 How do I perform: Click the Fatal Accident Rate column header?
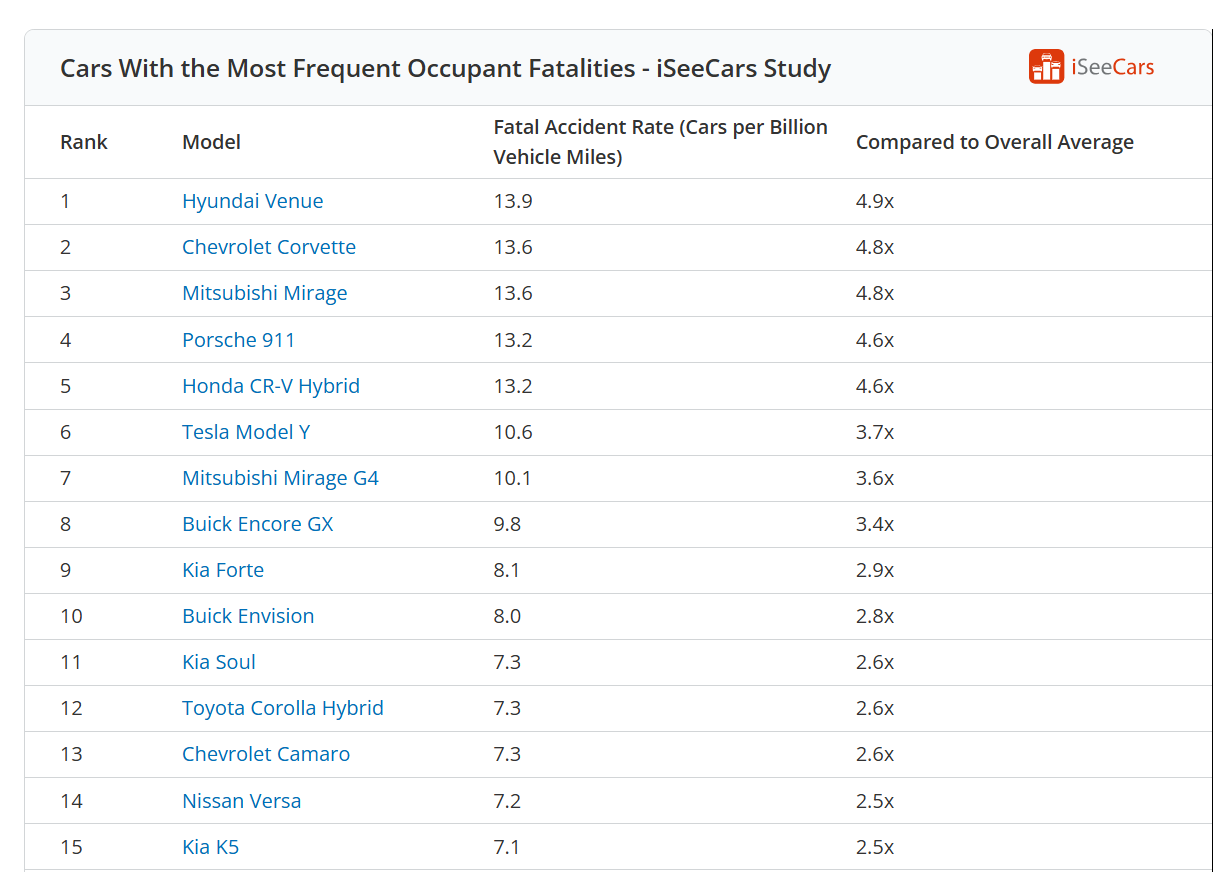[x=661, y=142]
